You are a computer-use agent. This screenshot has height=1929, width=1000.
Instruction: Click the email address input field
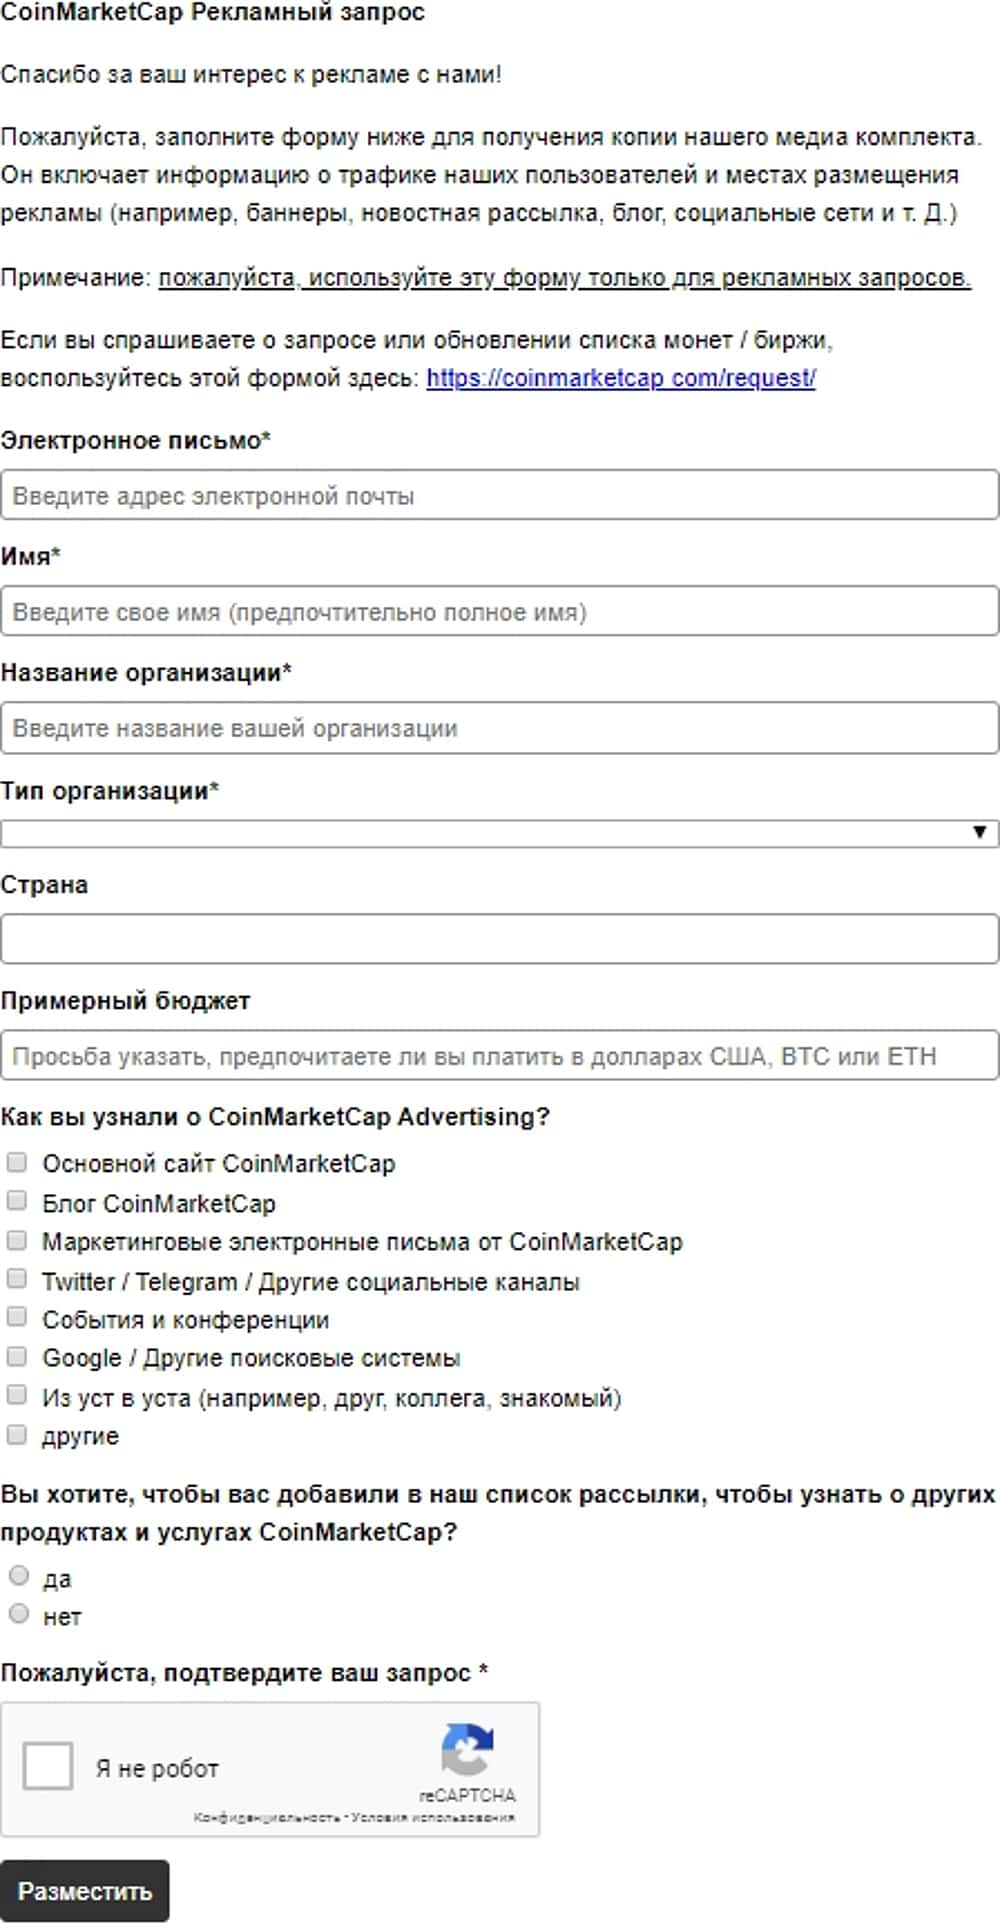500,496
